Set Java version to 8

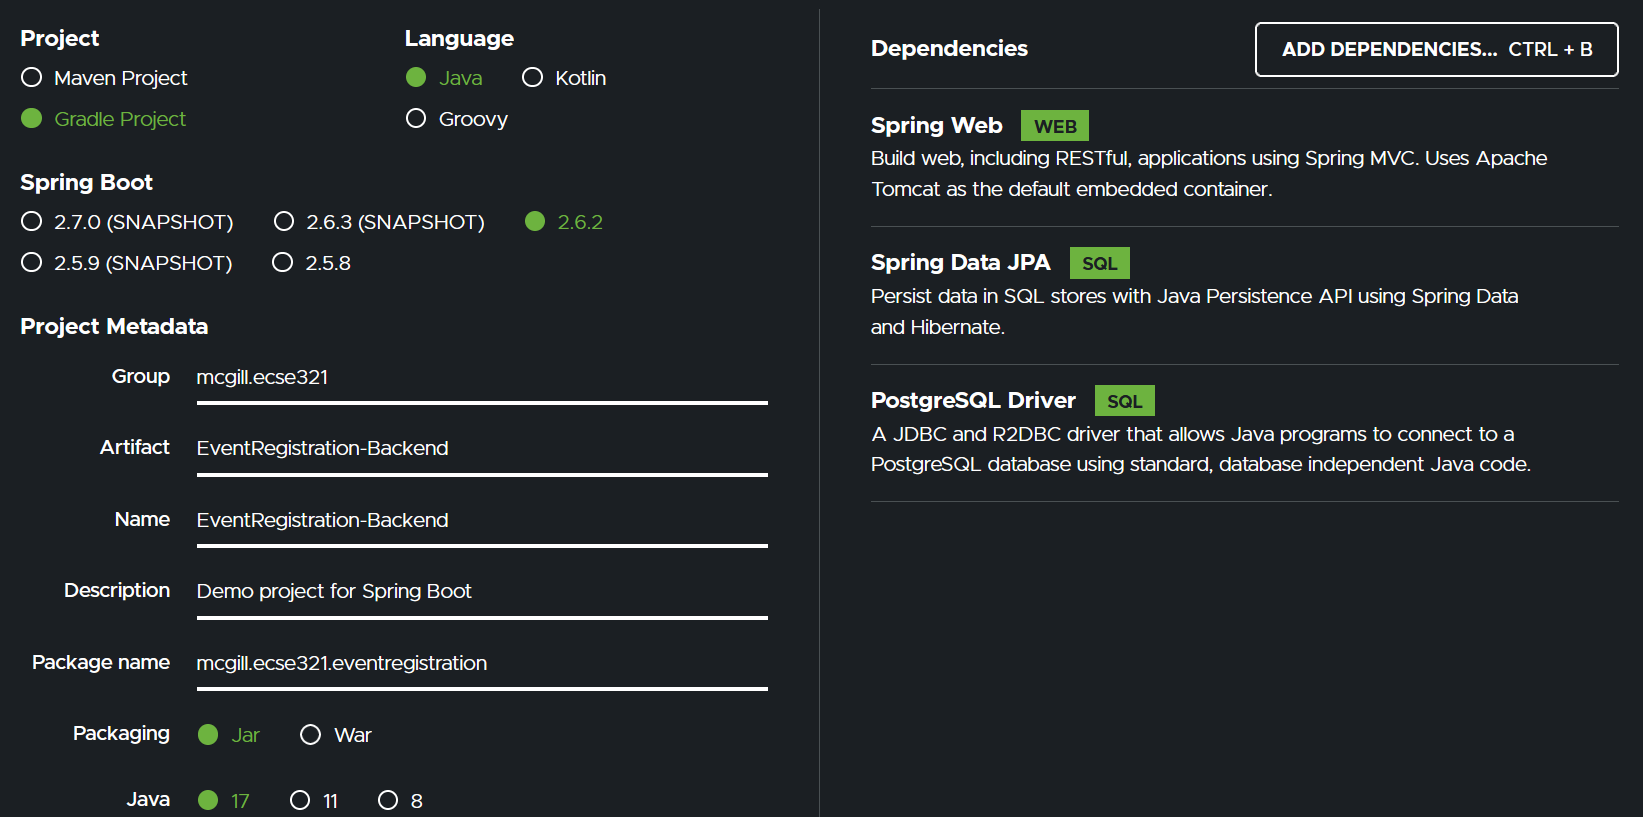(x=388, y=800)
